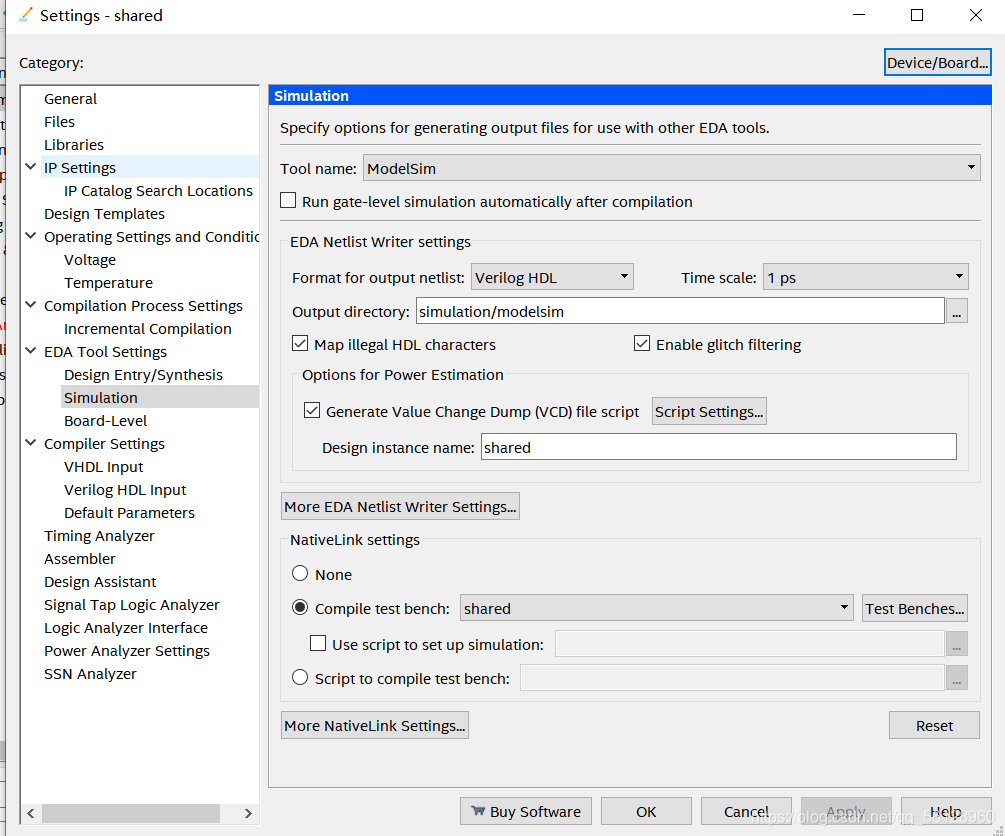1005x836 pixels.
Task: Open Format for output netlist dropdown
Action: click(x=552, y=277)
